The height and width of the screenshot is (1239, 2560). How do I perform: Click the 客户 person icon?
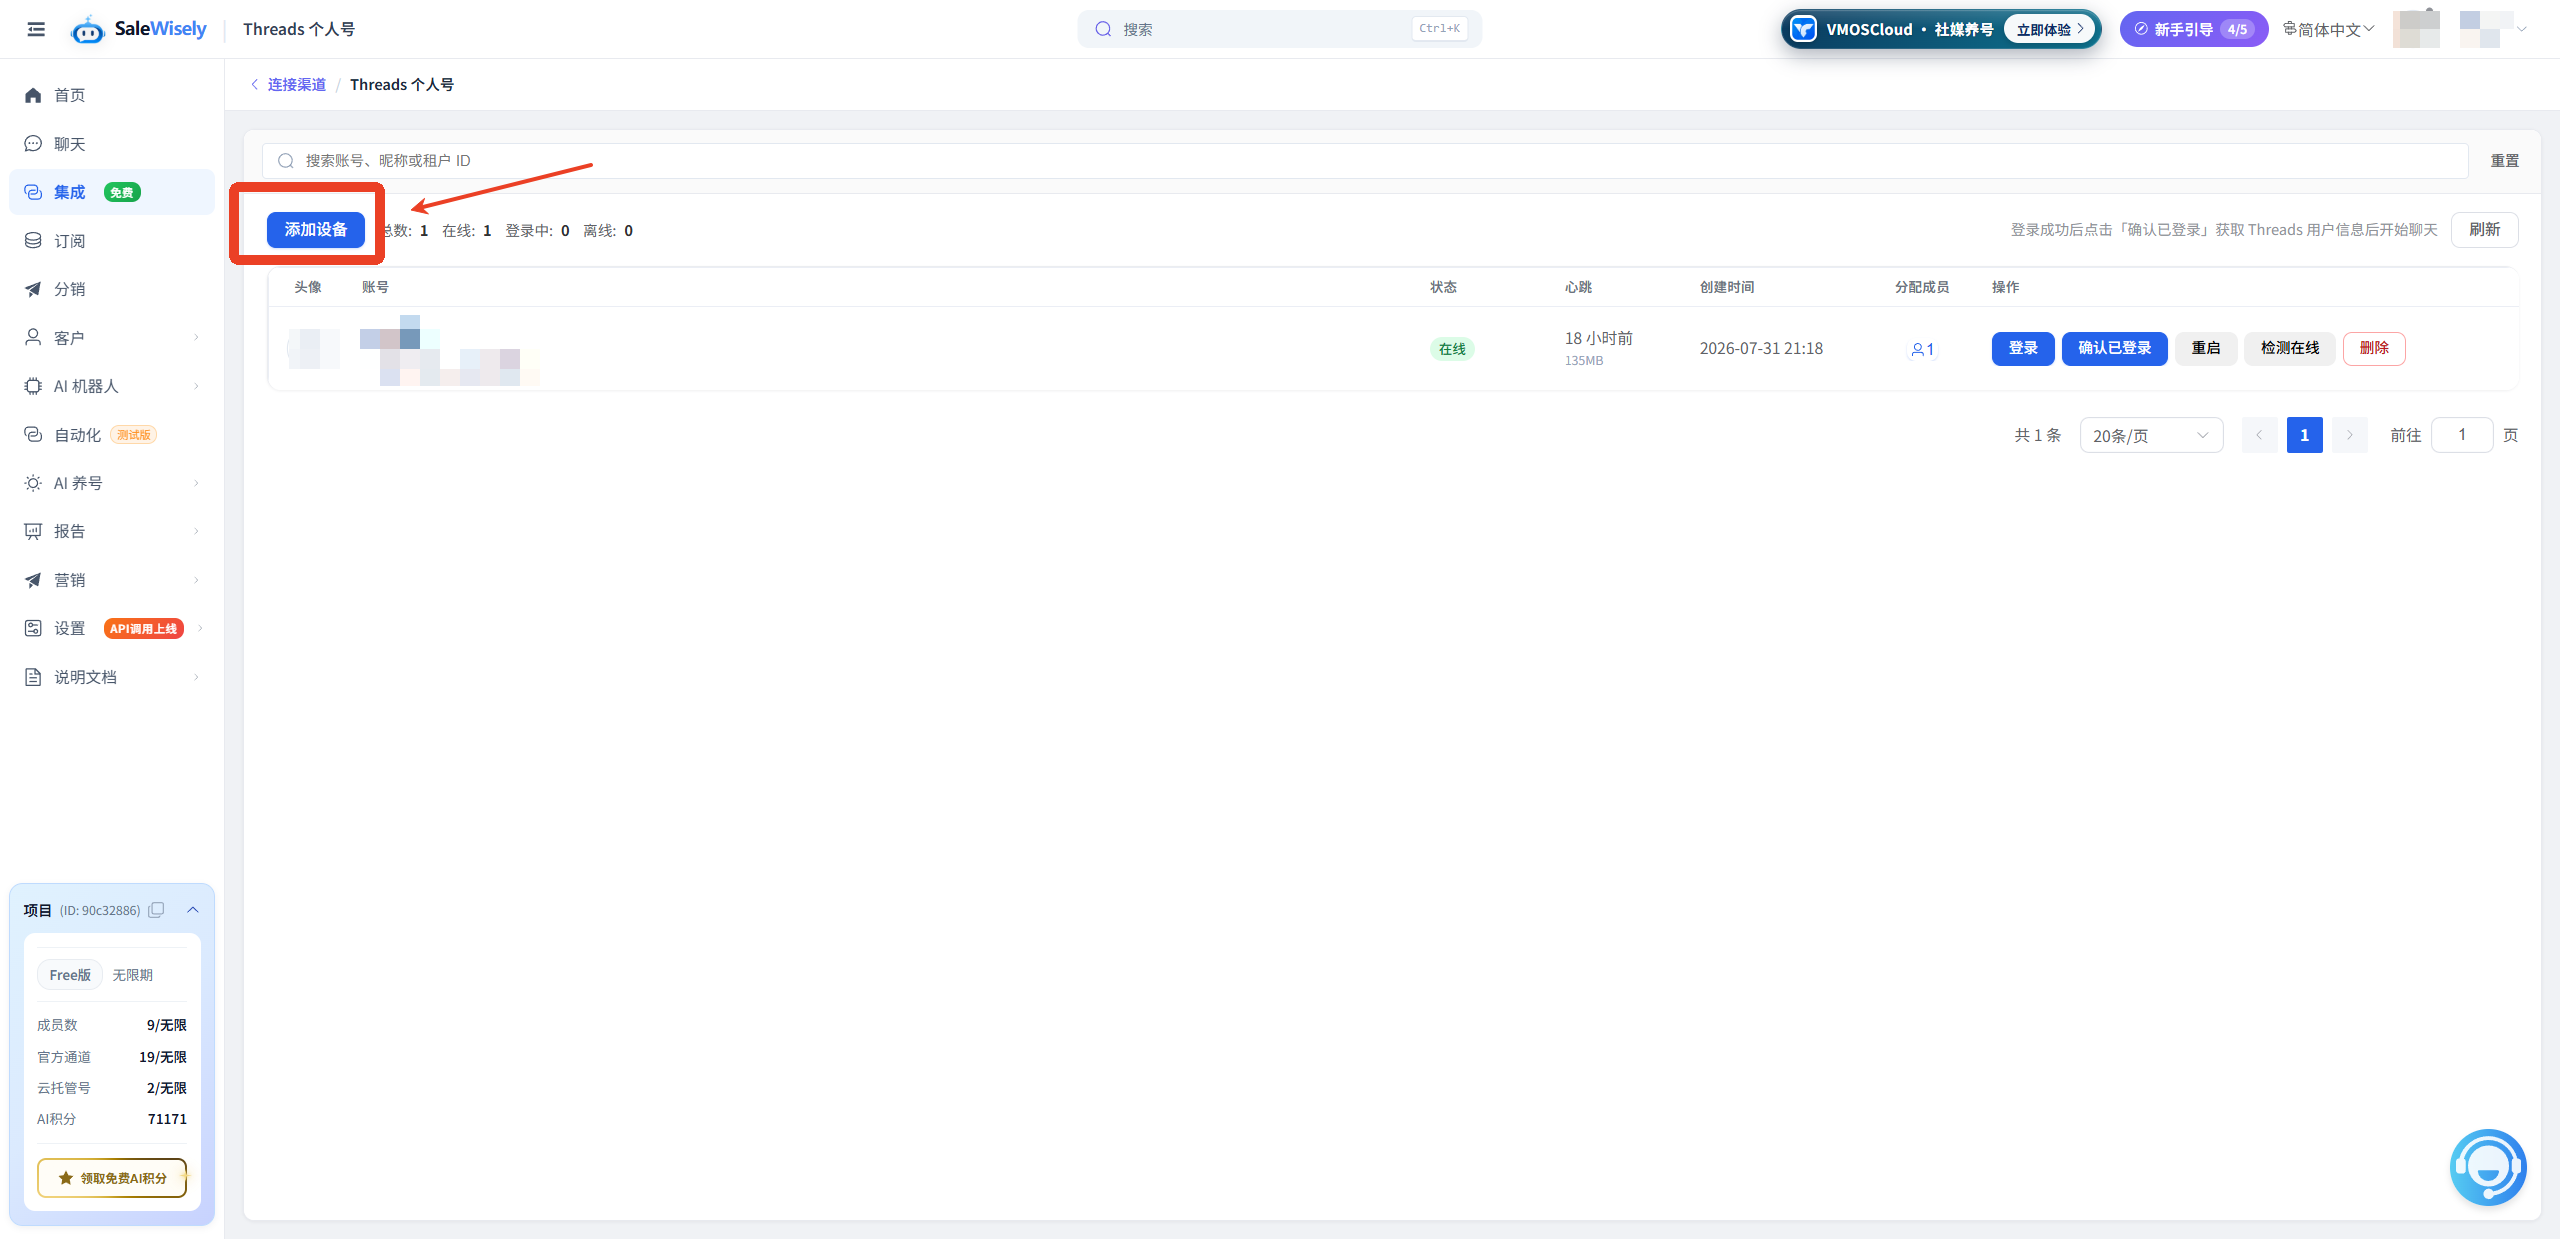click(x=33, y=338)
